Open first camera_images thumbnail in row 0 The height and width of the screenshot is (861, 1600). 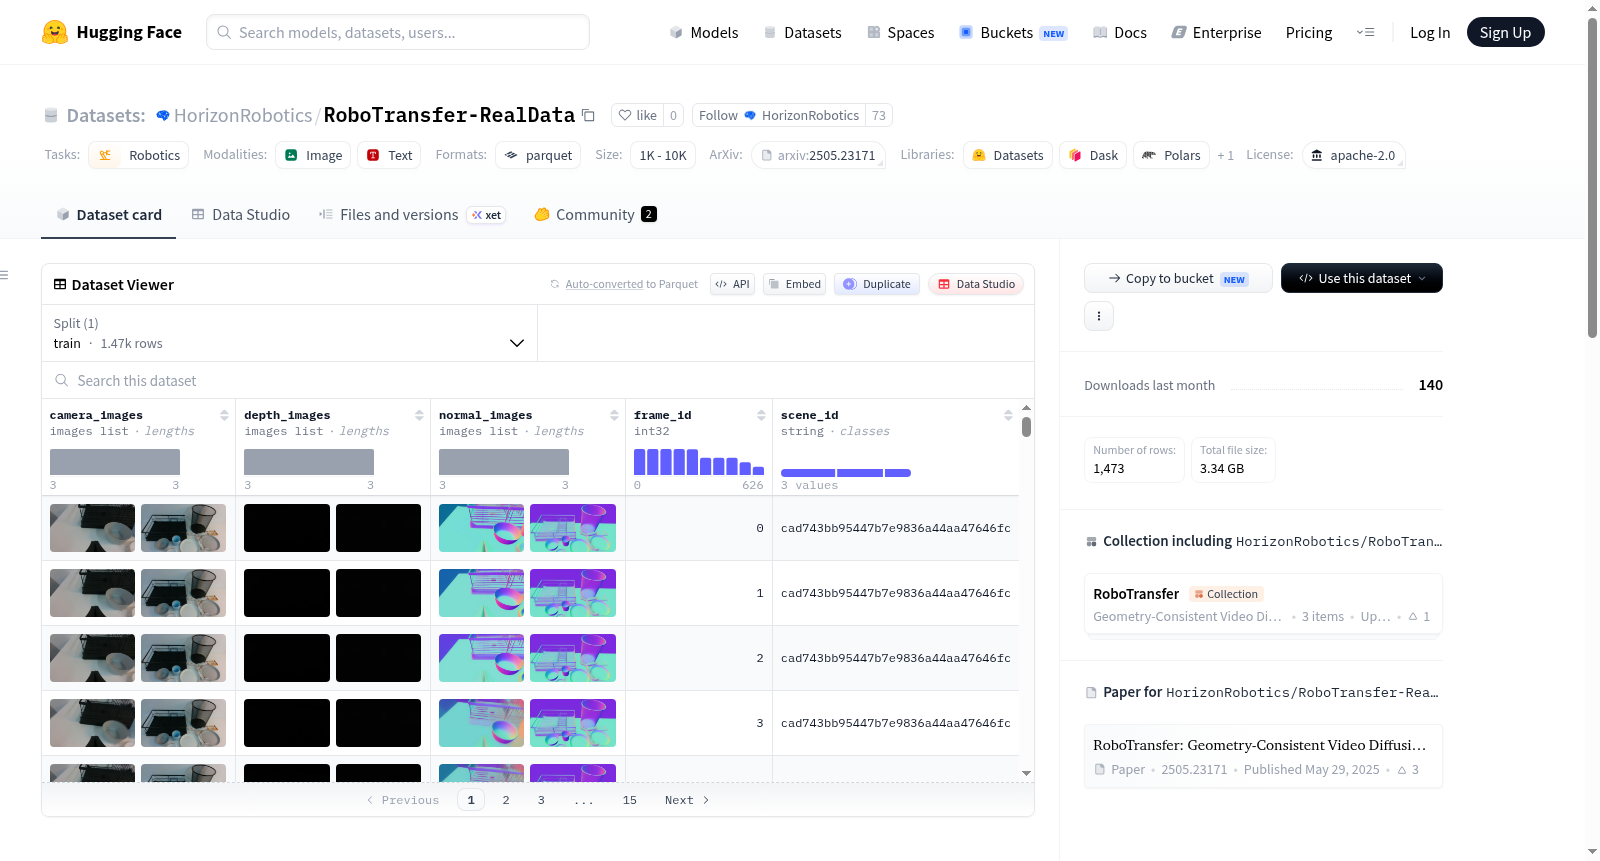click(x=92, y=528)
